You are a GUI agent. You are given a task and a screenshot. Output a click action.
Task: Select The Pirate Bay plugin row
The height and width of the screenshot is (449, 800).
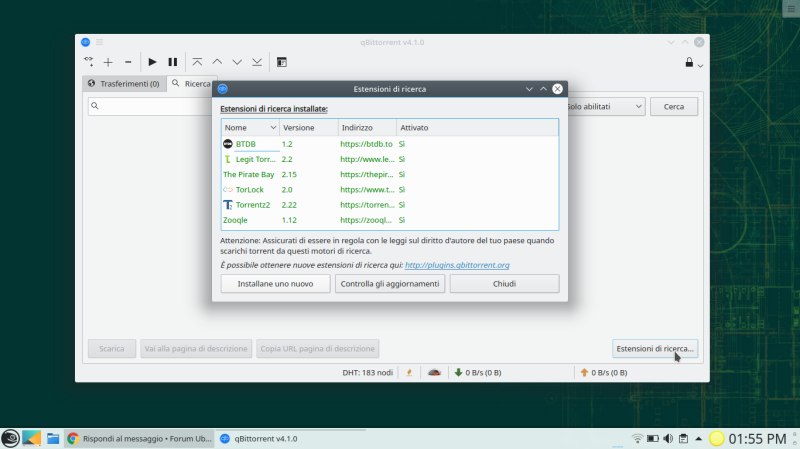coord(390,174)
